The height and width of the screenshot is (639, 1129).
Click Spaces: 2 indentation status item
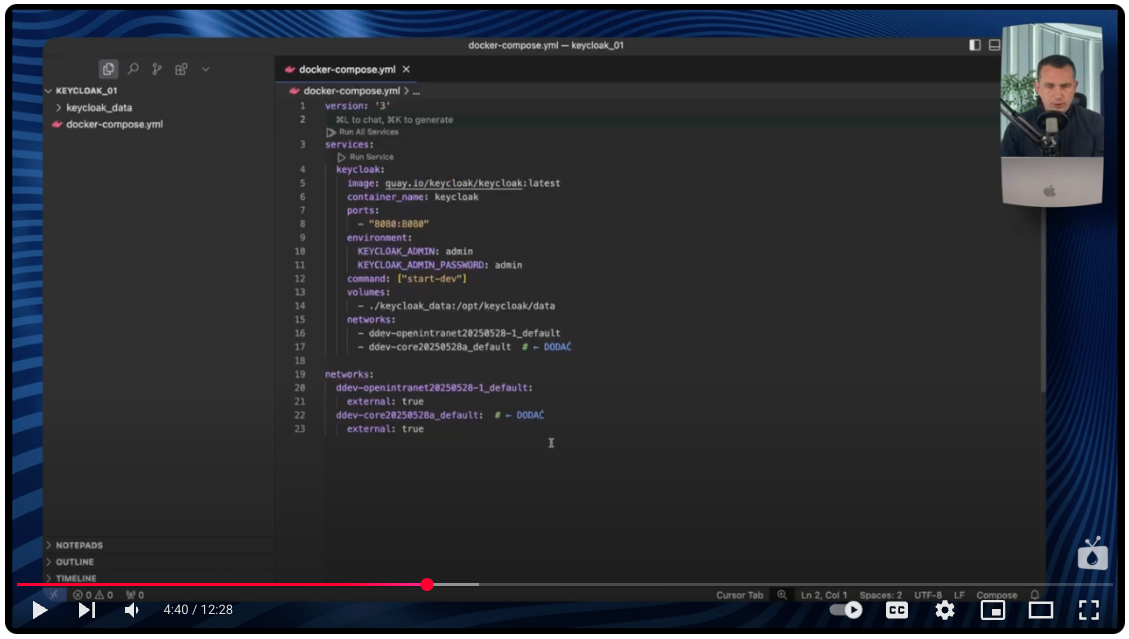(881, 595)
